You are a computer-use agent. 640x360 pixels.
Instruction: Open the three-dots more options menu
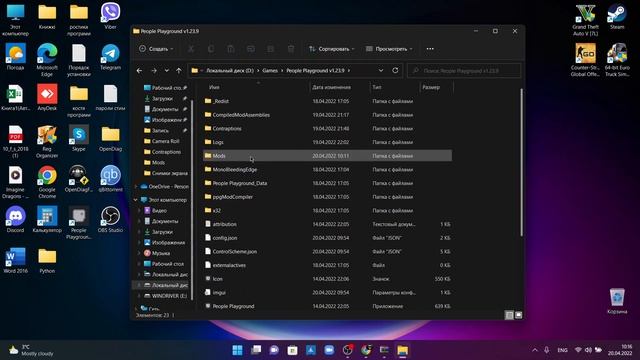click(x=430, y=49)
